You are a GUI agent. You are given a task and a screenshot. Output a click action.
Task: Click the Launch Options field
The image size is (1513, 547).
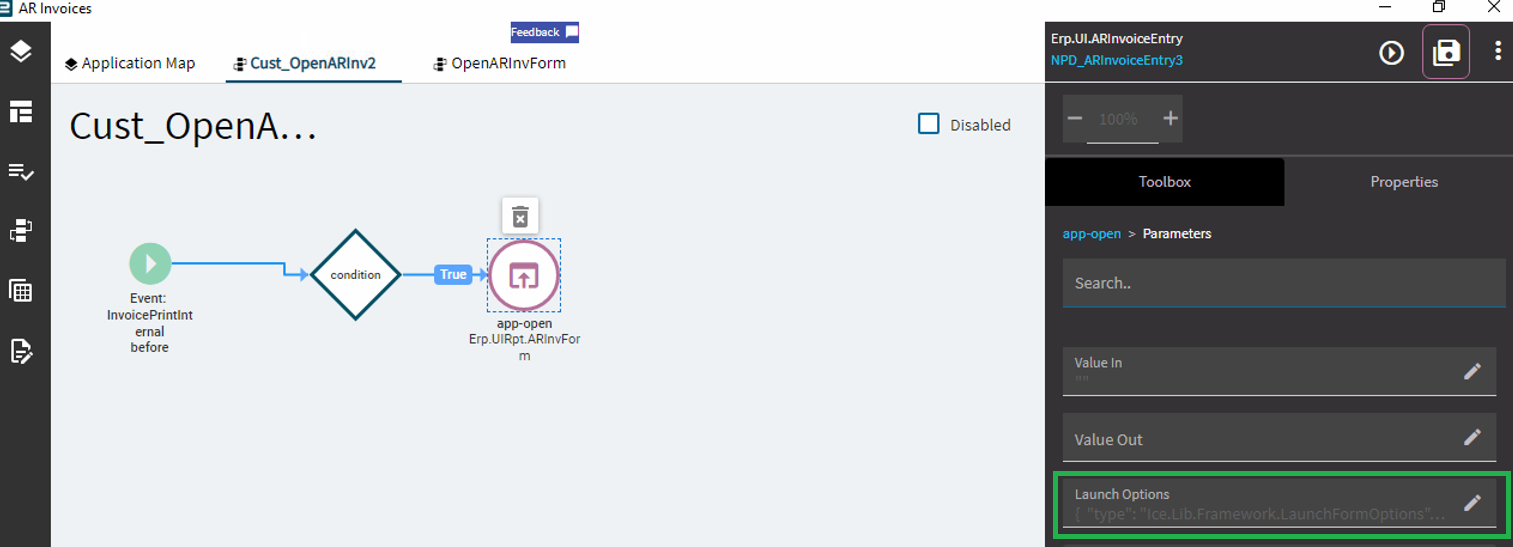tap(1279, 503)
